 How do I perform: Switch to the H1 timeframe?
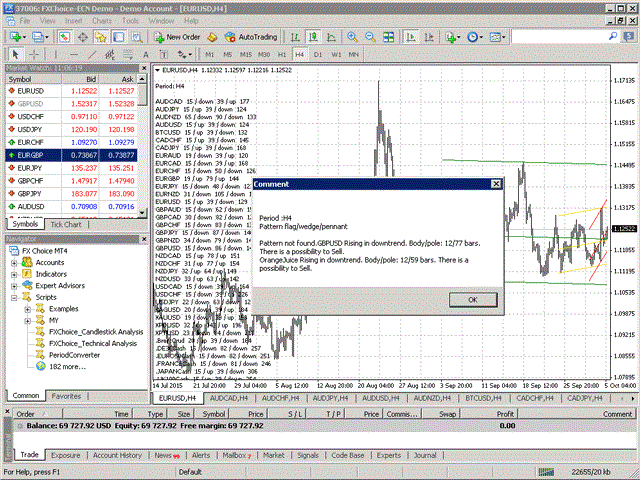tap(282, 54)
